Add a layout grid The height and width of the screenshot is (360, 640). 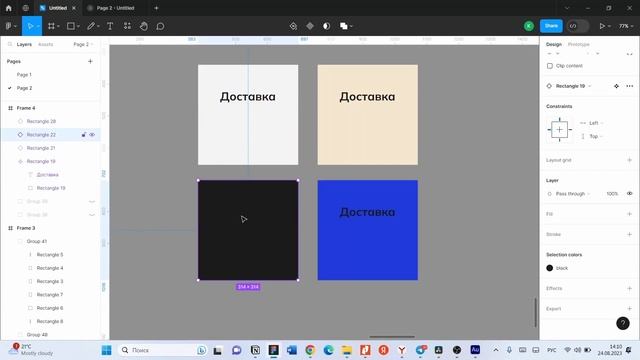pyautogui.click(x=629, y=160)
